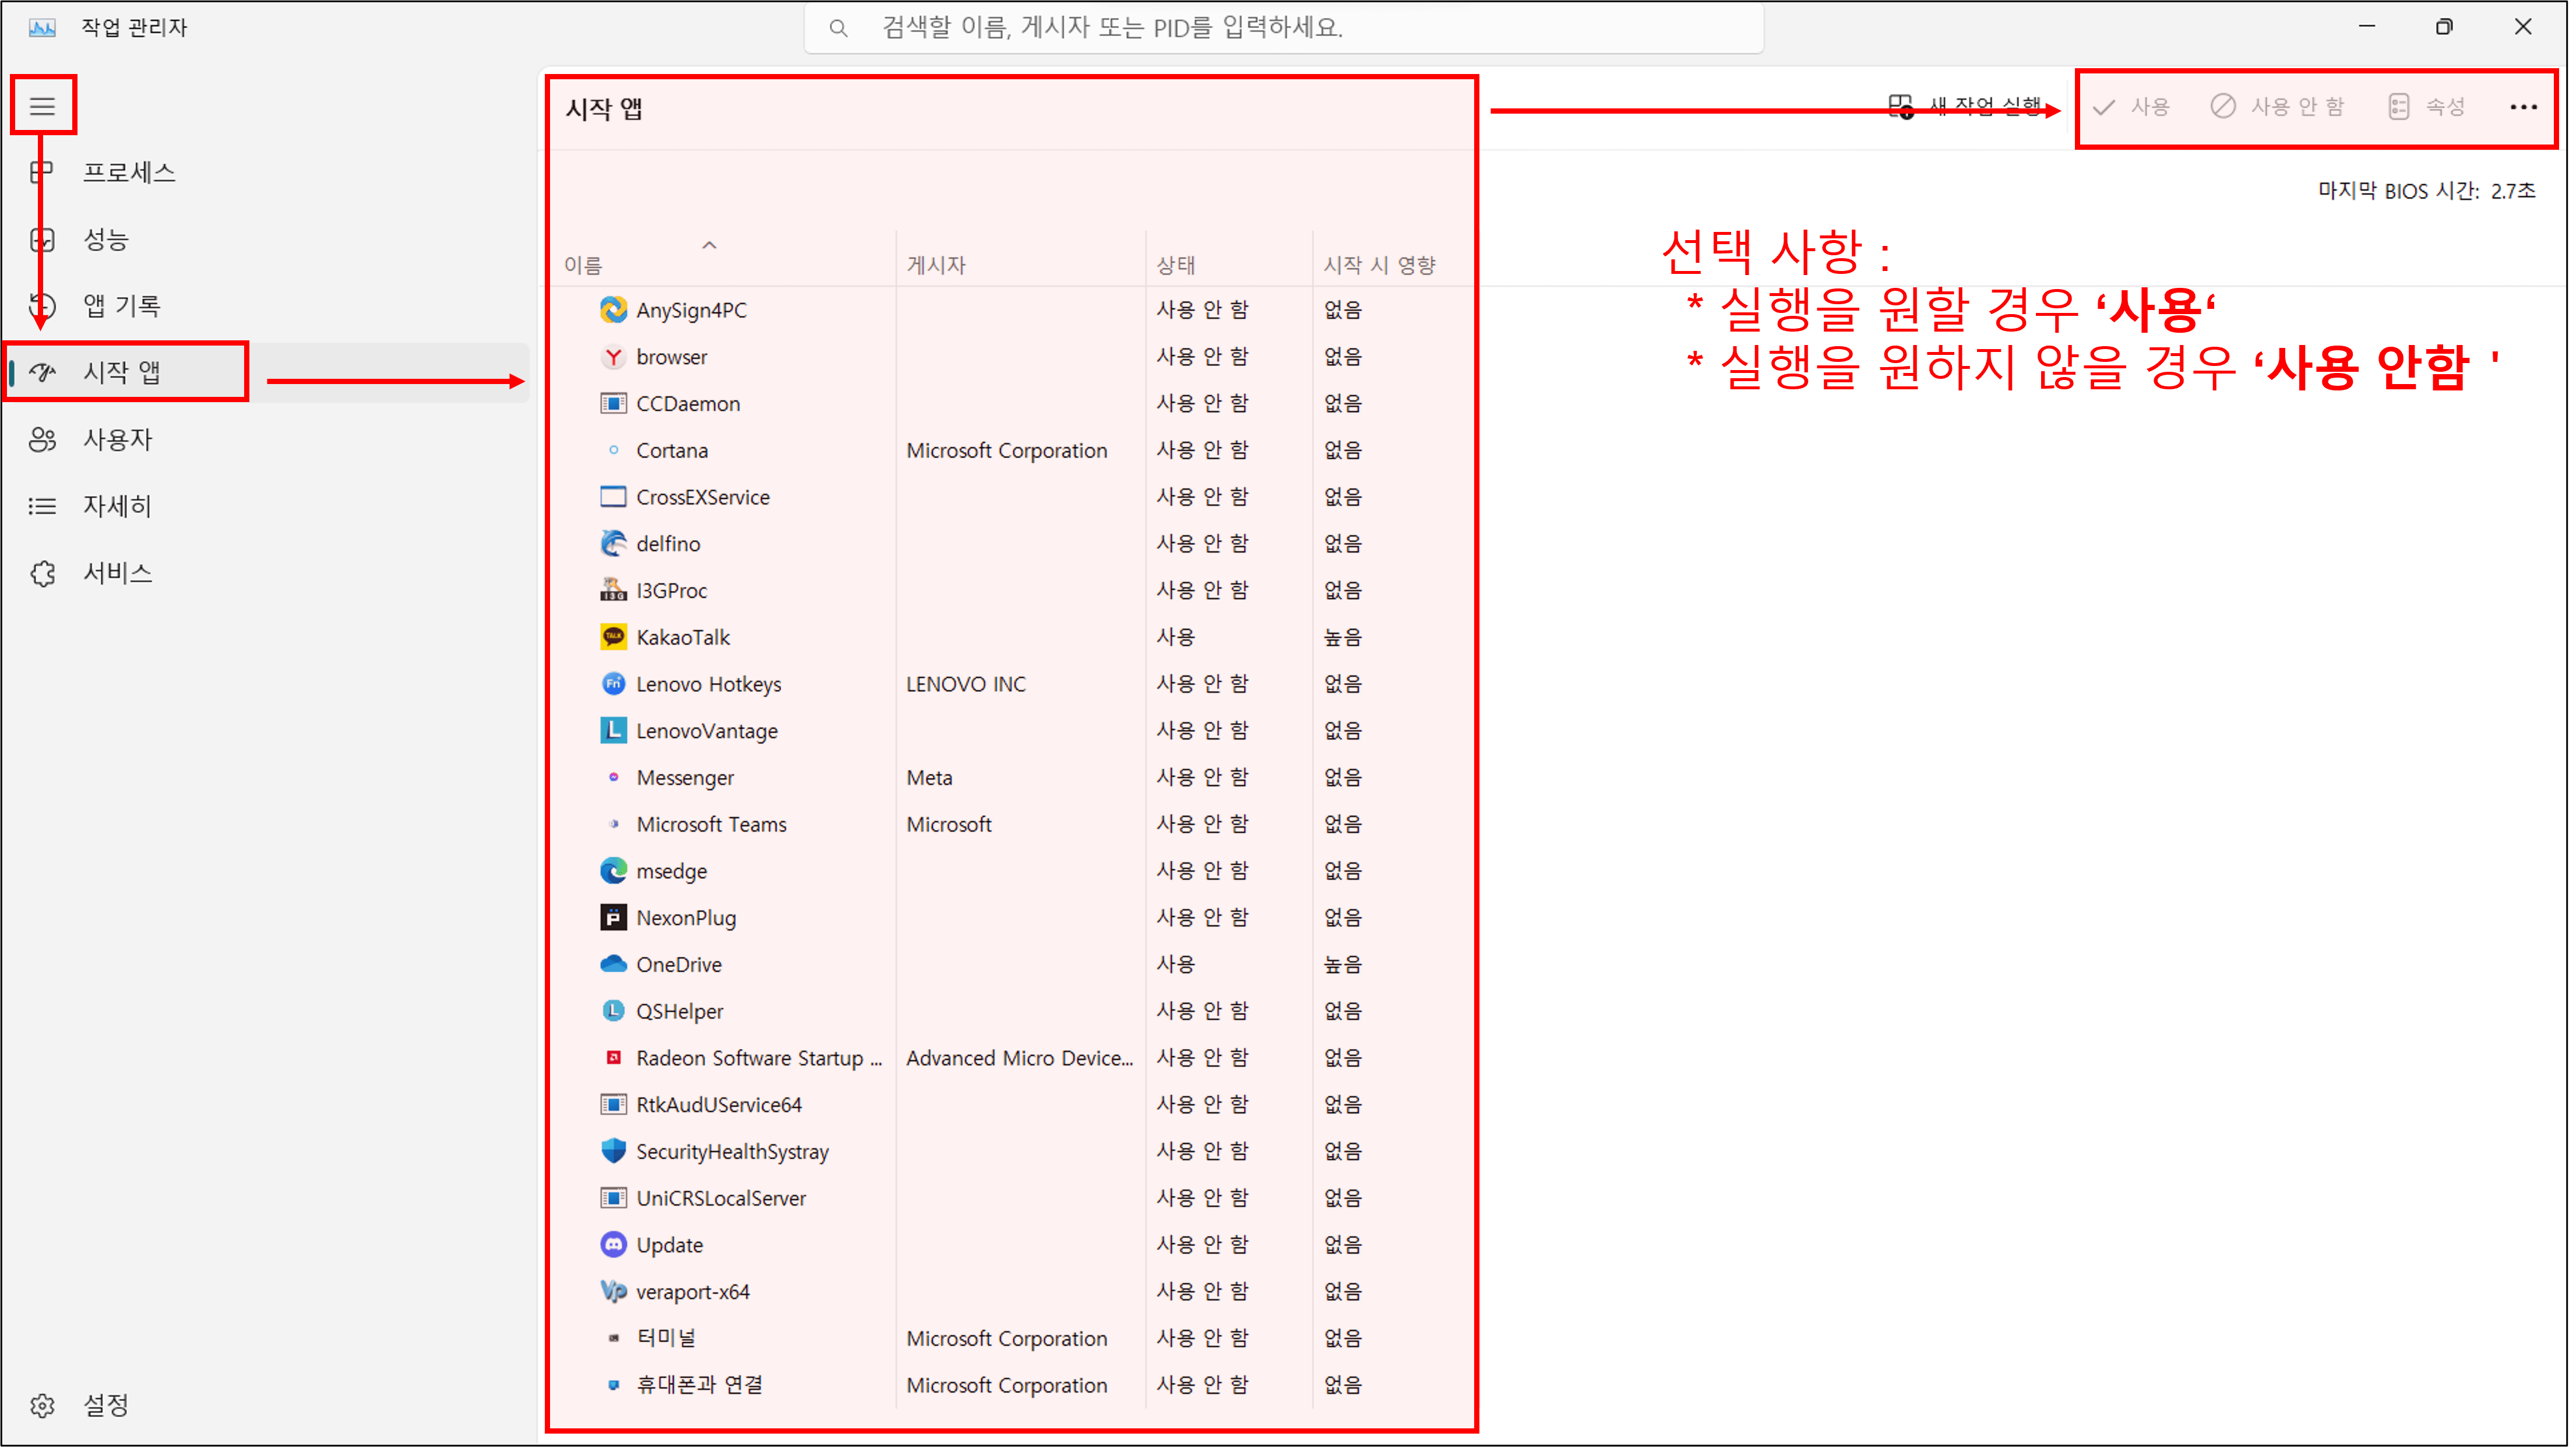The width and height of the screenshot is (2576, 1447).
Task: Select the UniCRSLocalServer icon
Action: pos(613,1198)
